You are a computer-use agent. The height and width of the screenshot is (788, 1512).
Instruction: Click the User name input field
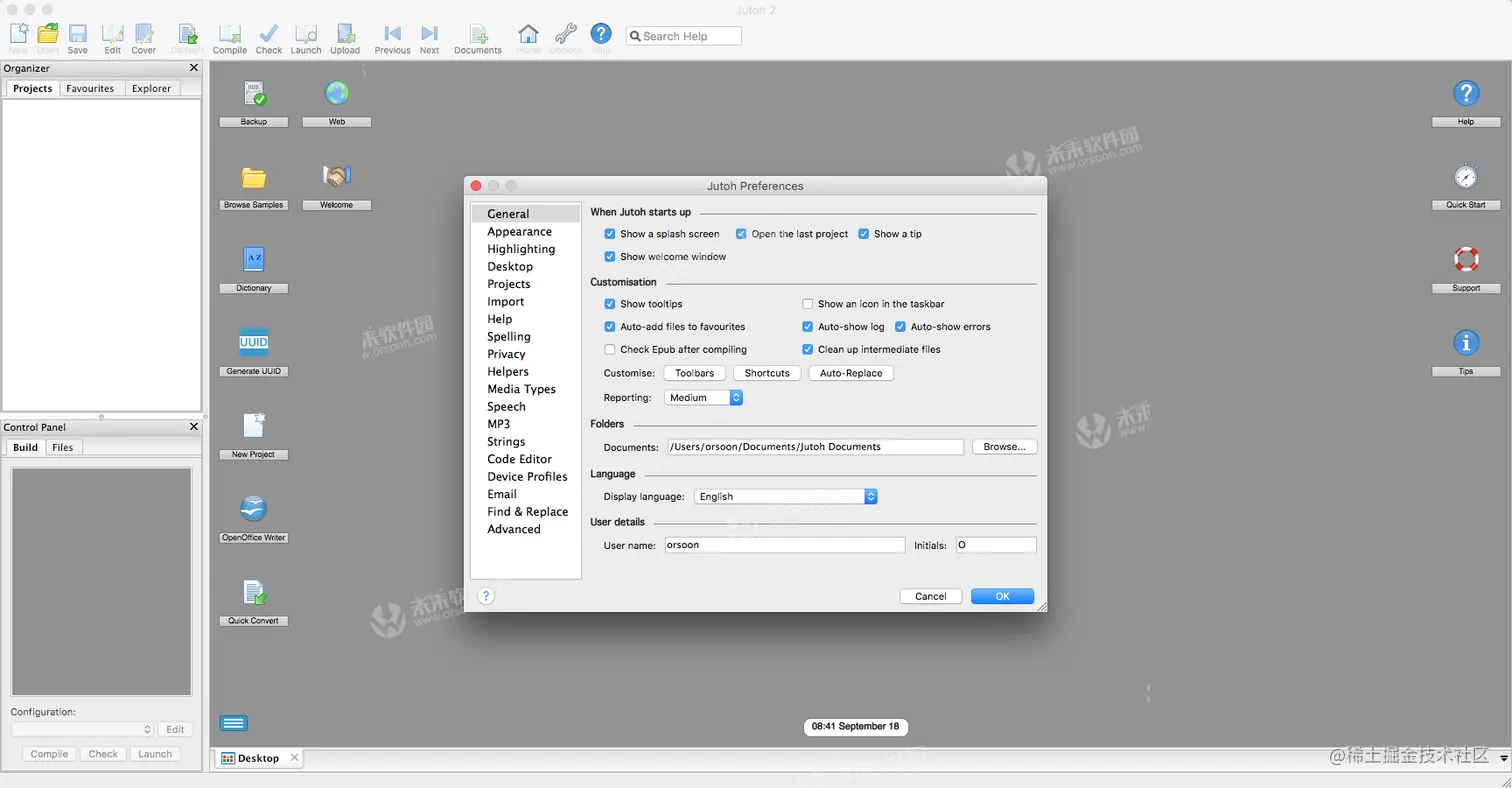[x=784, y=545]
